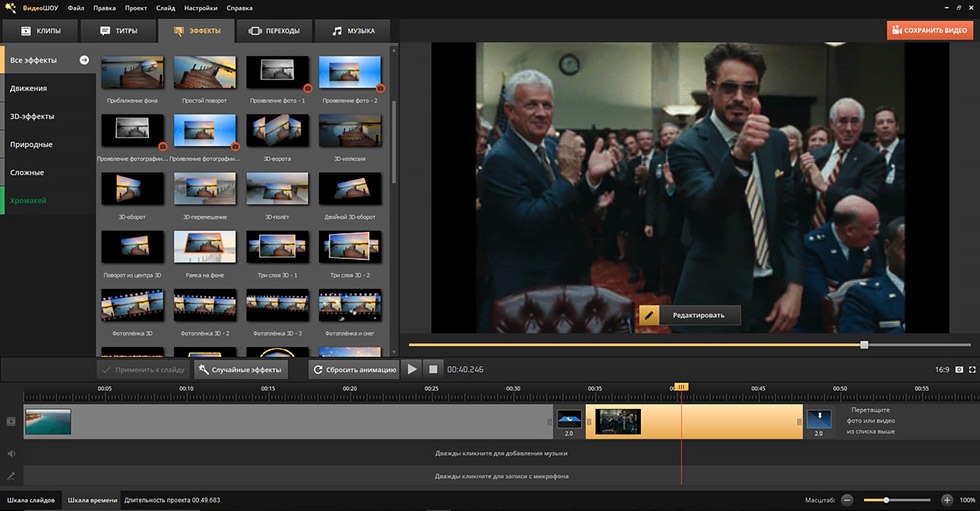Open the Справка menu
Image resolution: width=980 pixels, height=511 pixels.
[x=239, y=8]
